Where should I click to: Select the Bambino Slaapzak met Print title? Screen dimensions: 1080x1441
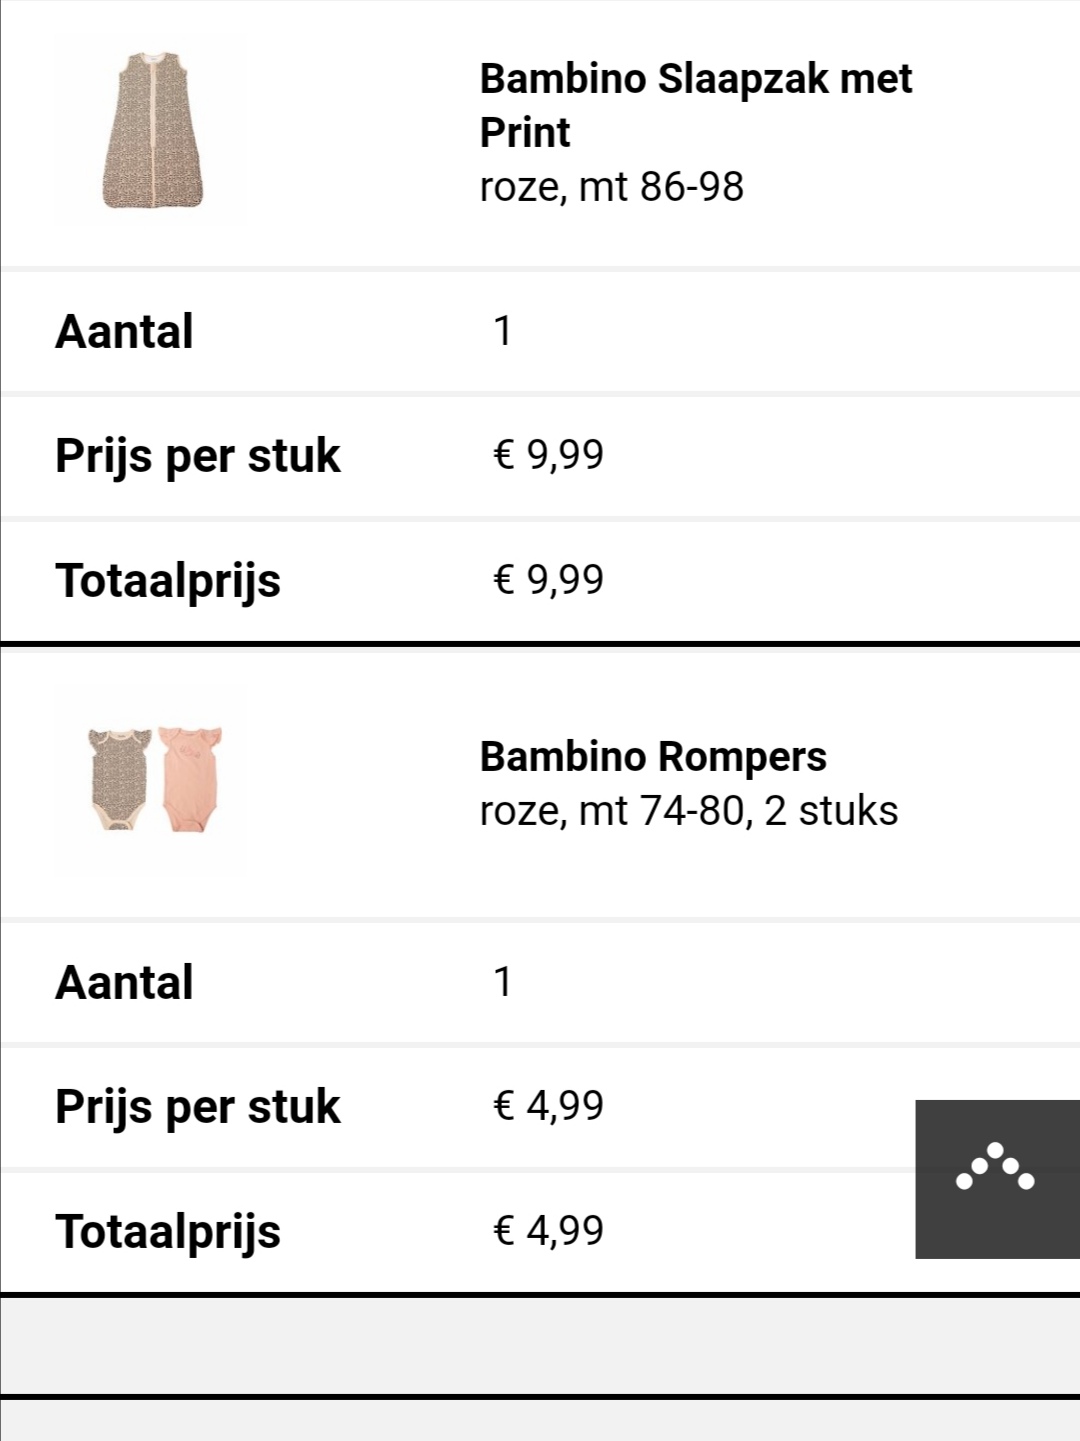pos(695,105)
